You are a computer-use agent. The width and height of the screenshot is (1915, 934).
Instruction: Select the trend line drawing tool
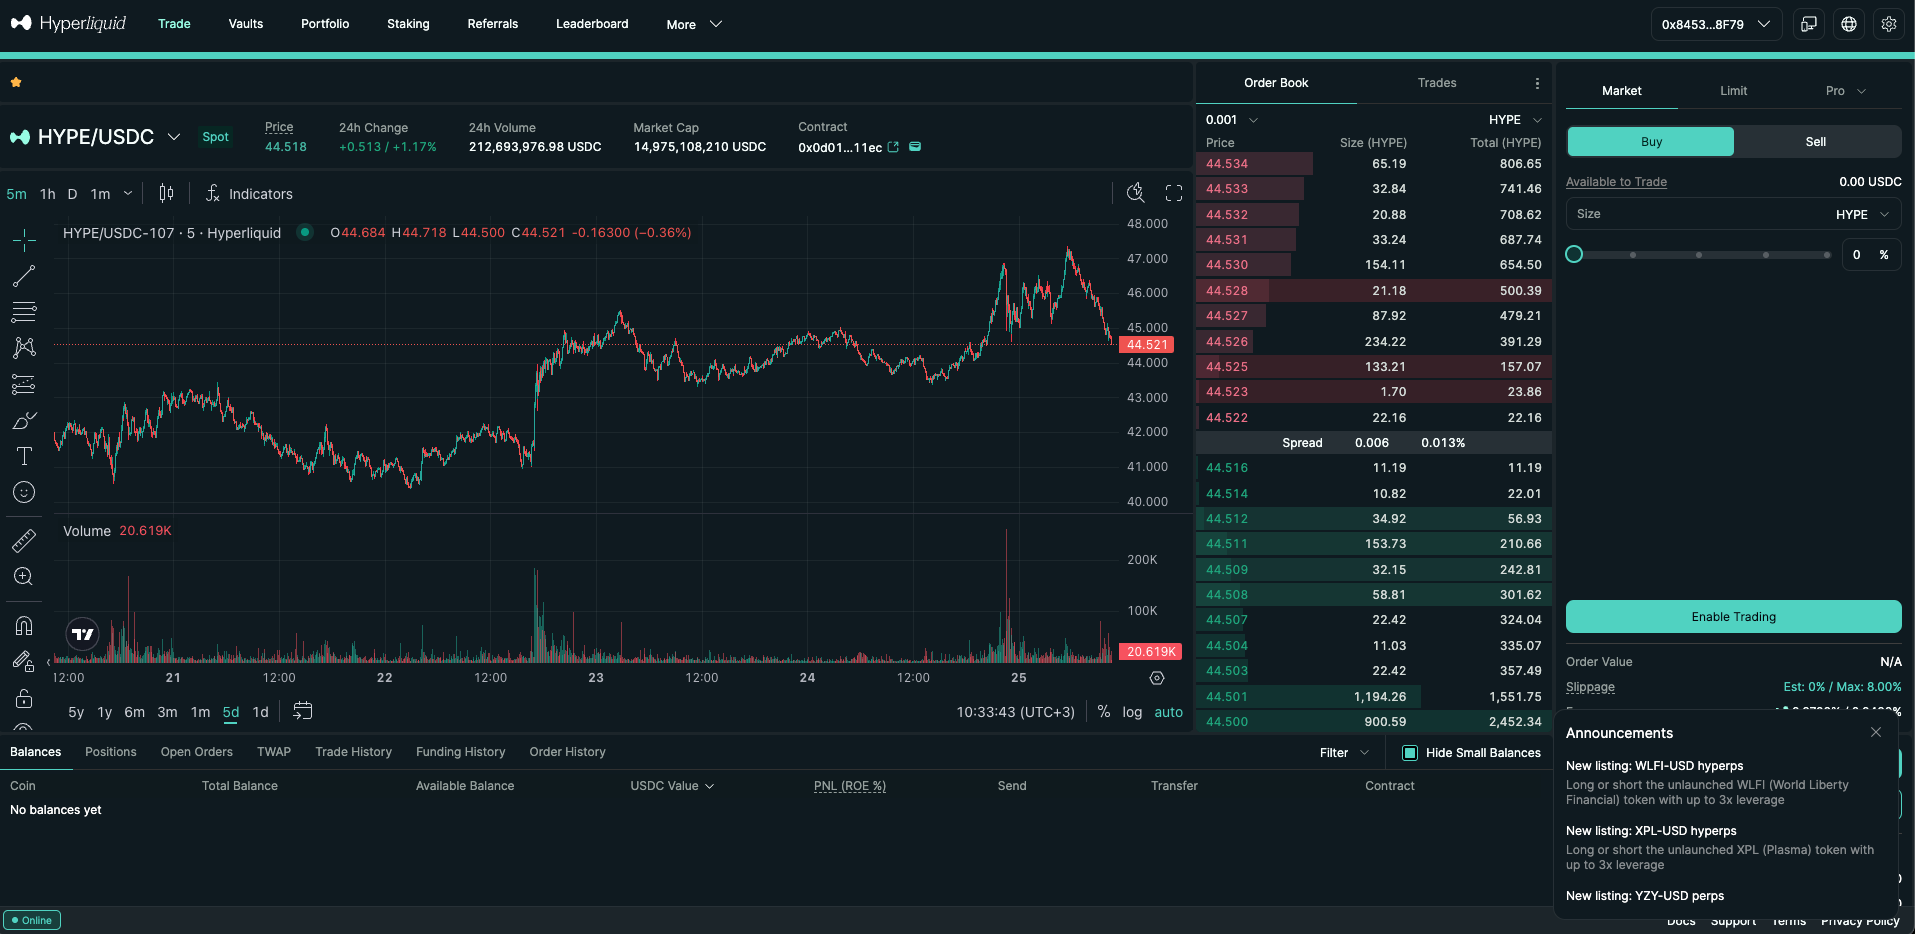click(x=24, y=276)
